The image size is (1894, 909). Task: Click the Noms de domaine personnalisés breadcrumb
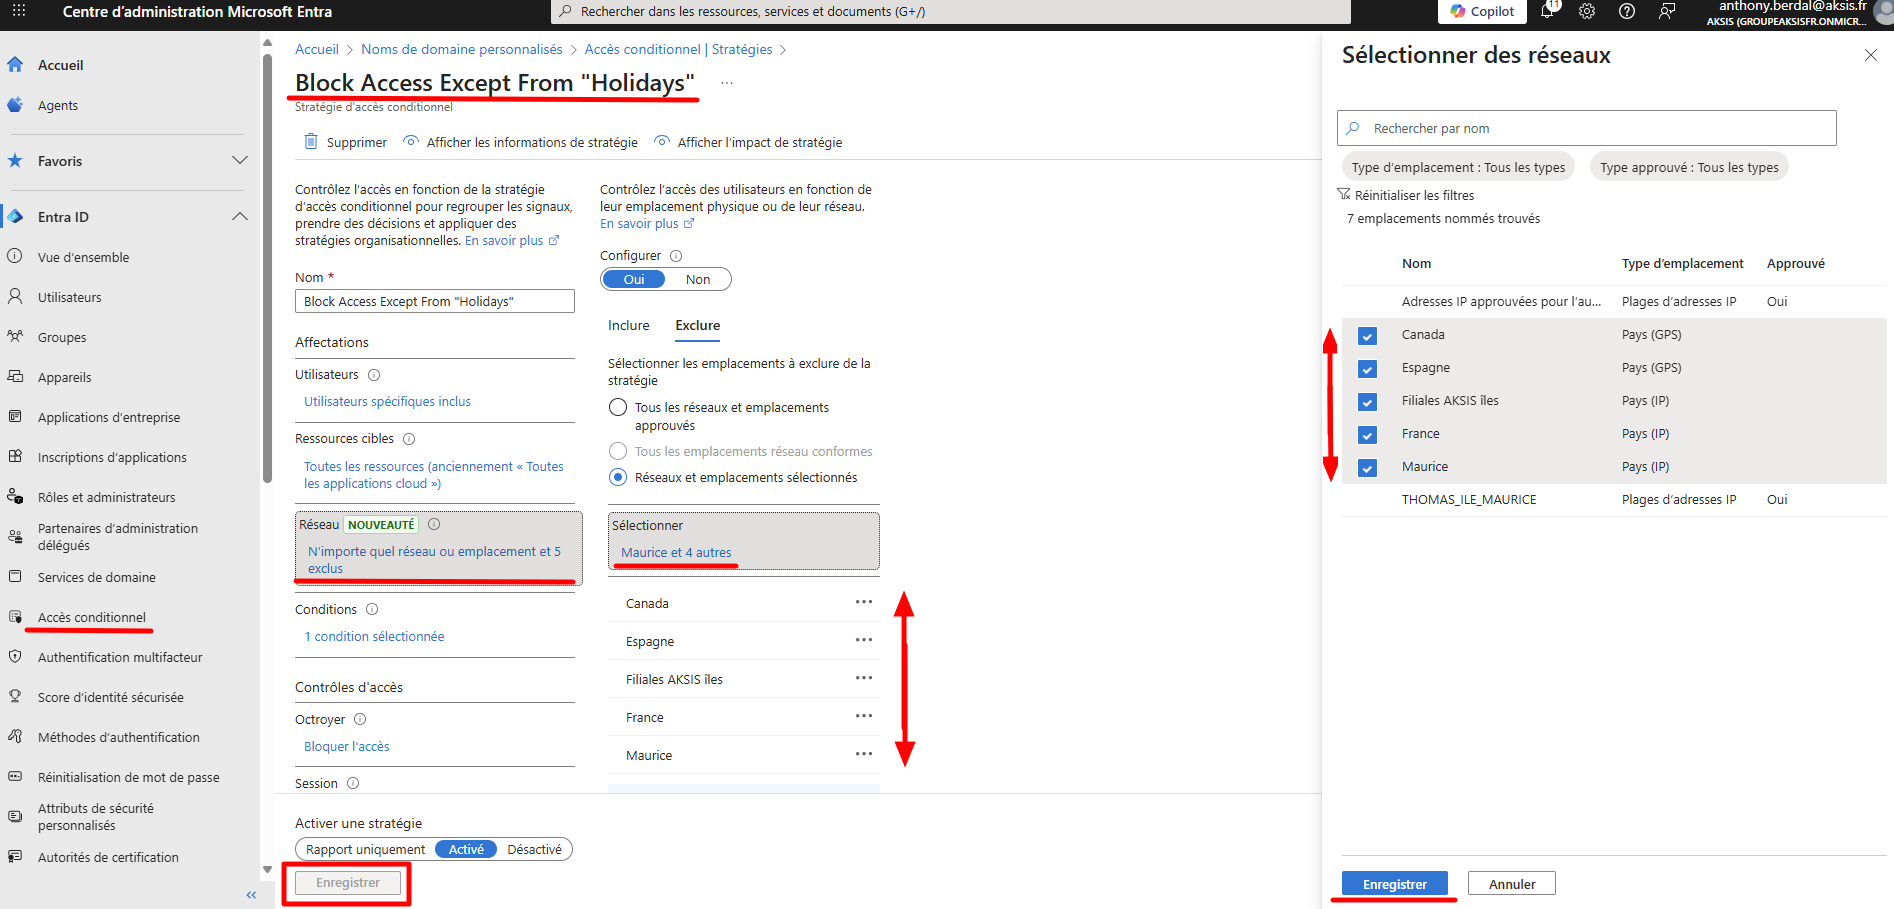(461, 49)
